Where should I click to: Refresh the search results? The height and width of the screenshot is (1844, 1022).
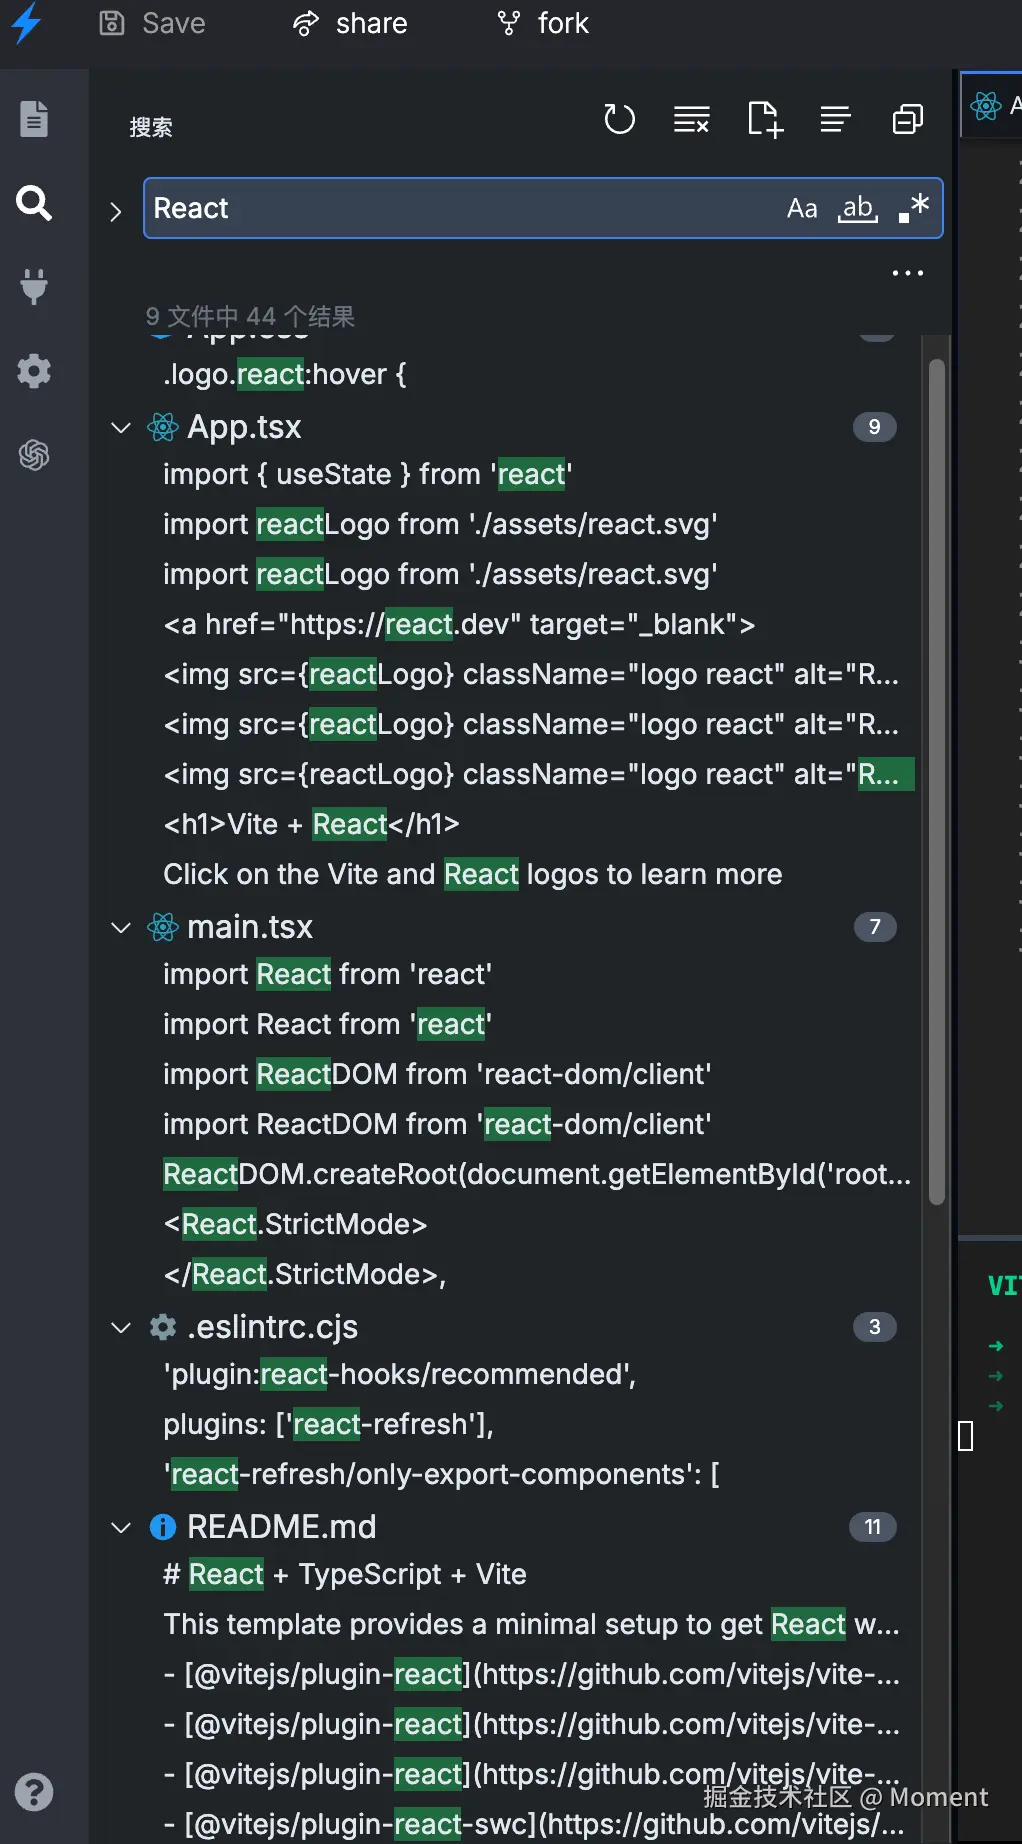pyautogui.click(x=619, y=120)
